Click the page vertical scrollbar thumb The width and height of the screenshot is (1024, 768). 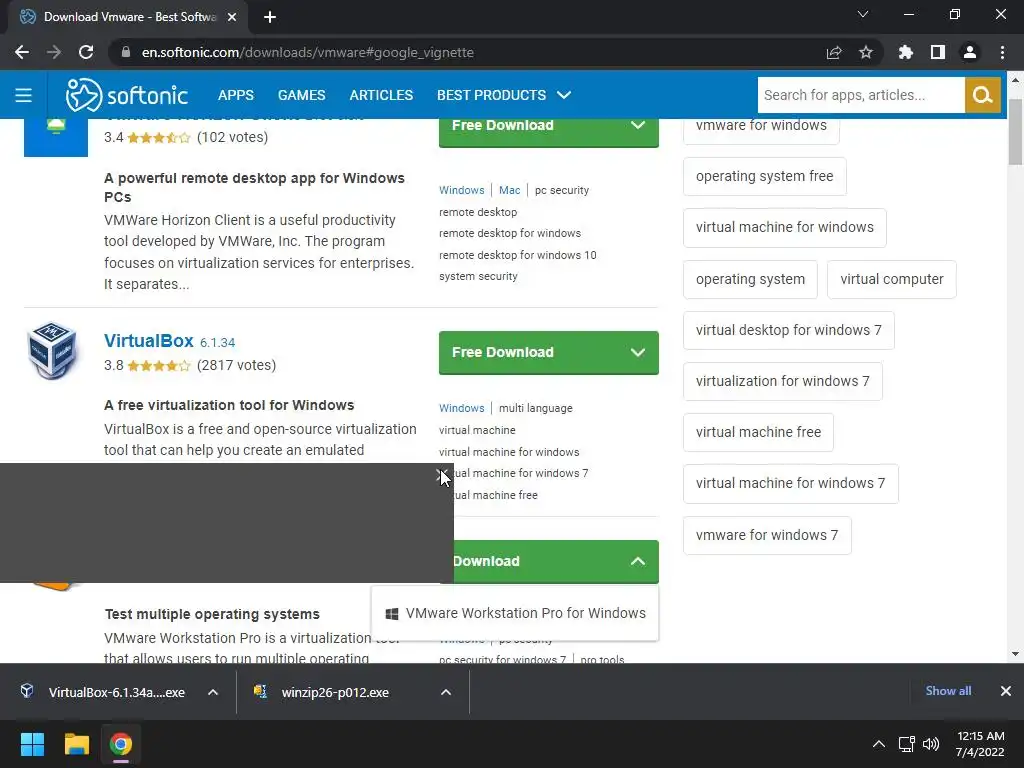[x=1015, y=132]
